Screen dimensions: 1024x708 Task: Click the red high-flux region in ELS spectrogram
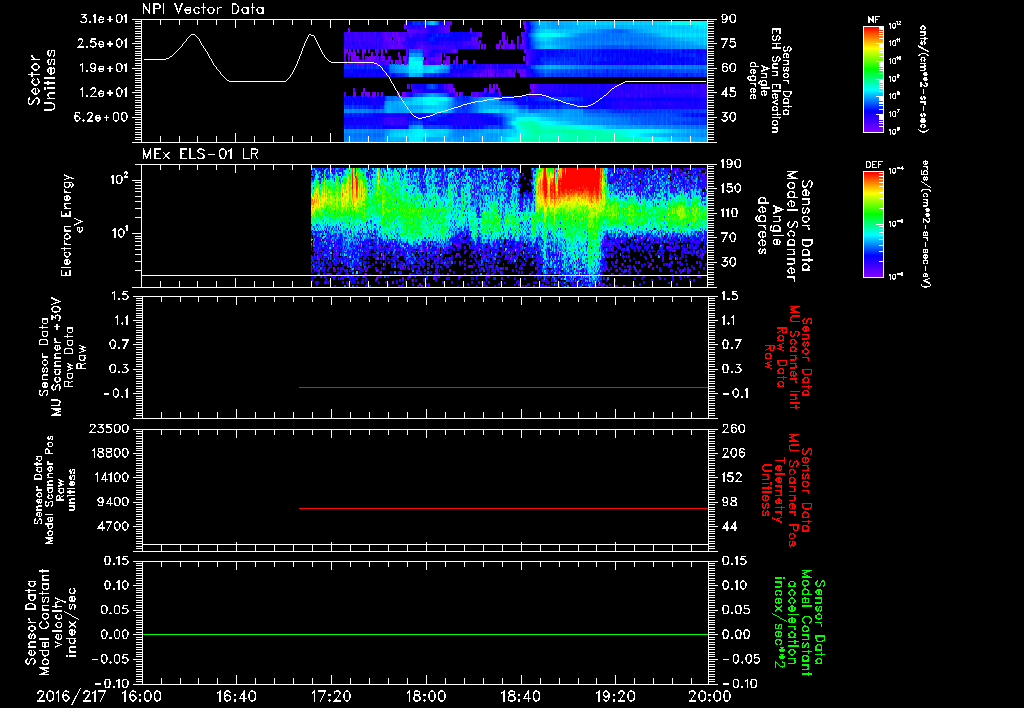coord(580,184)
